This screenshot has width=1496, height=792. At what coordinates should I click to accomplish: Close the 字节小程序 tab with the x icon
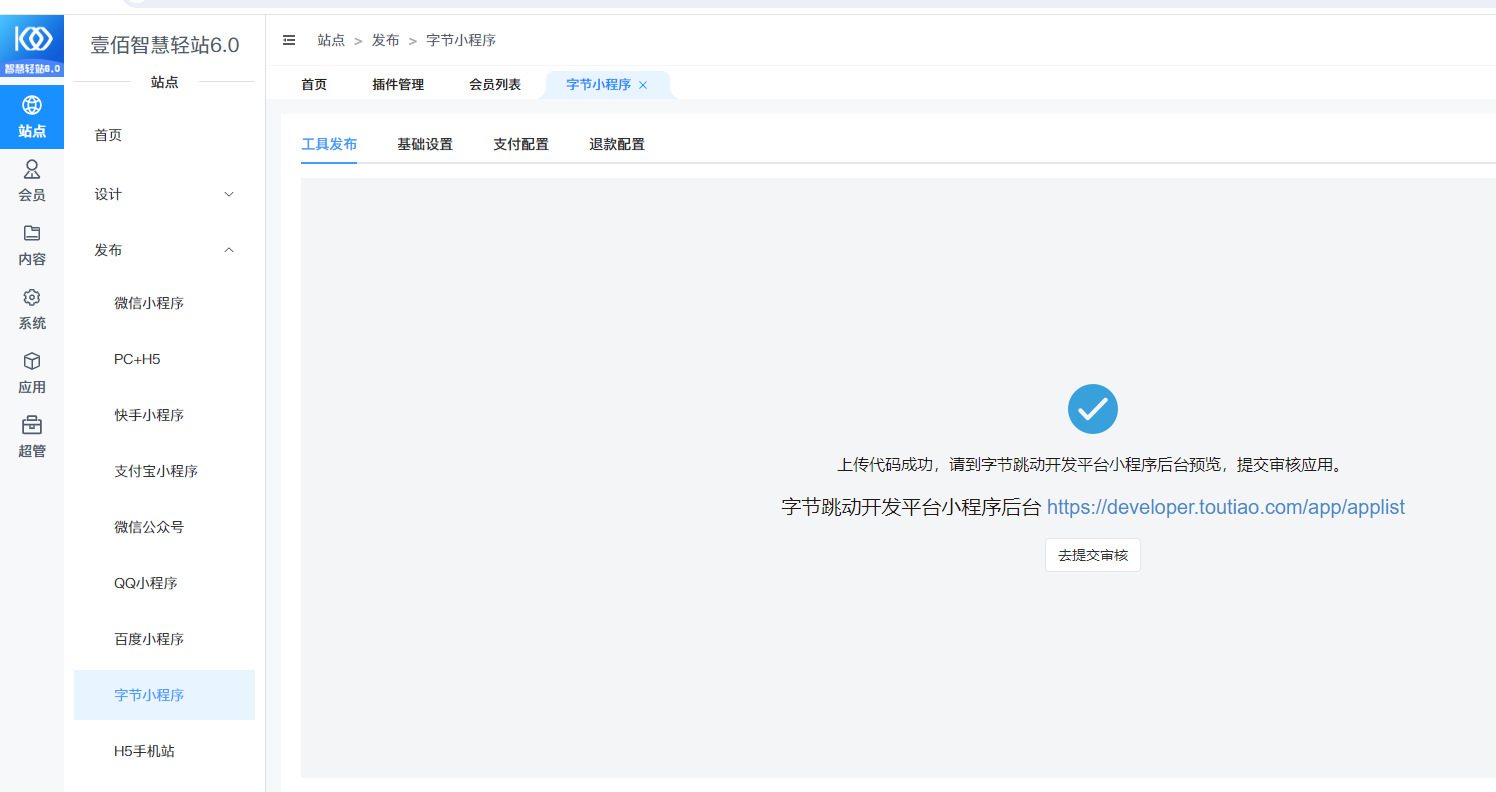coord(643,85)
